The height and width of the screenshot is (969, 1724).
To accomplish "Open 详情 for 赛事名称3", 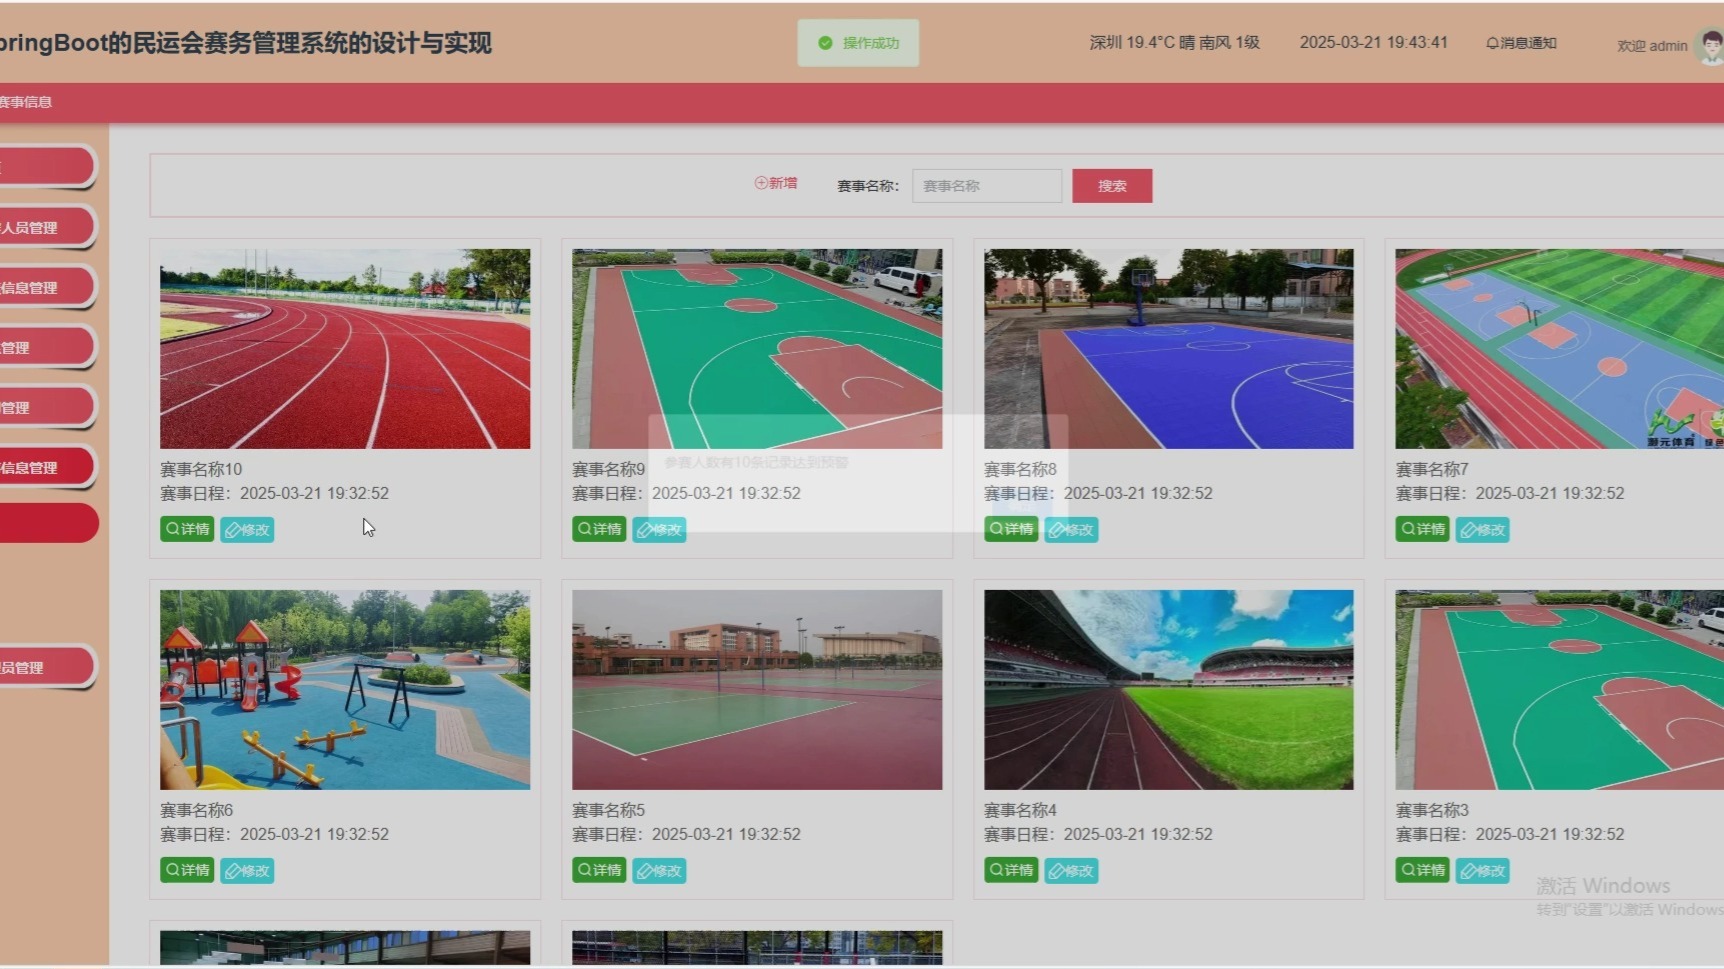I will [1421, 870].
